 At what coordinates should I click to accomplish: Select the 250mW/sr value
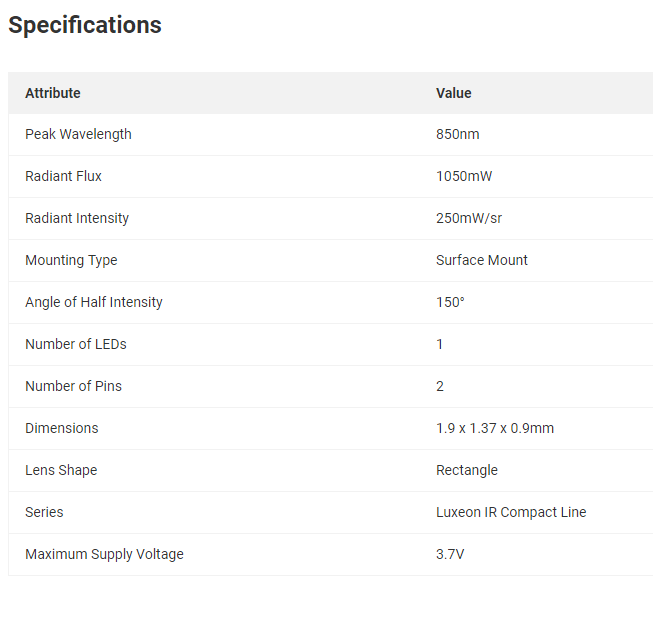coord(469,218)
